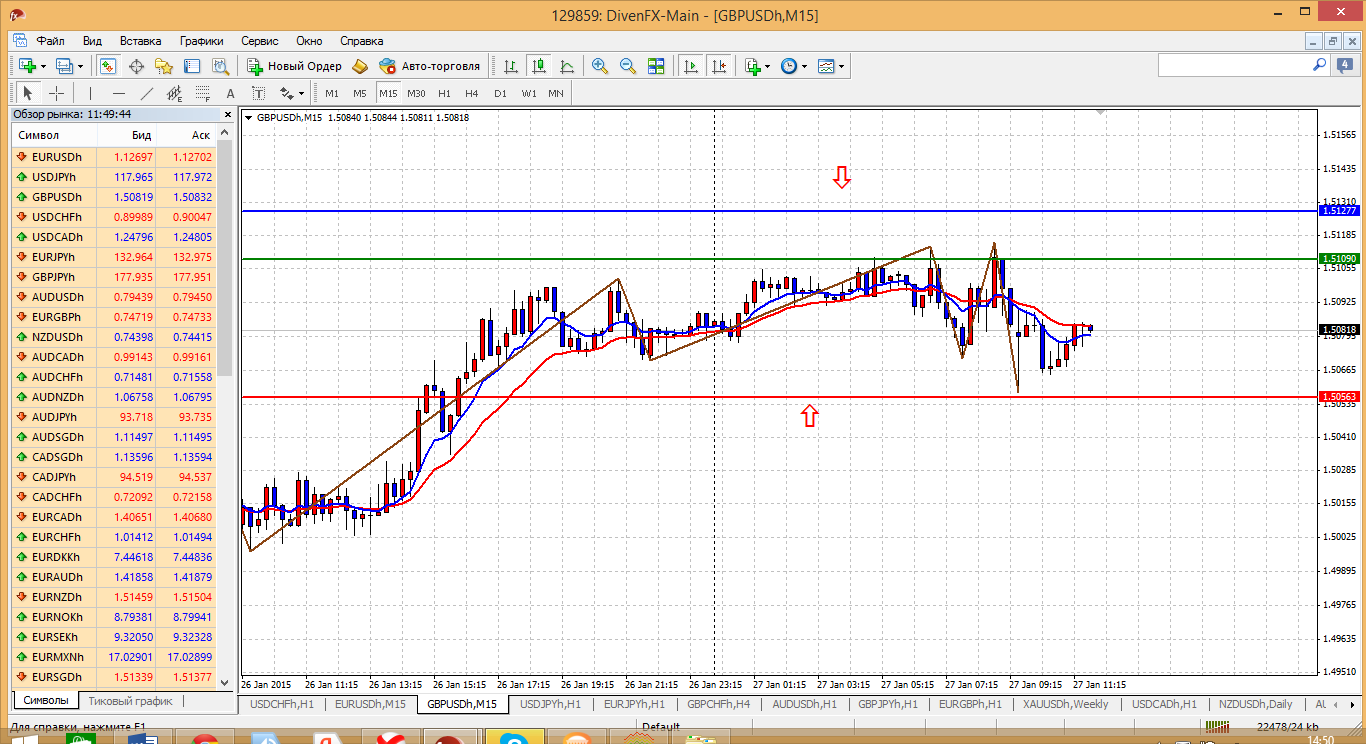Pick the horizontal line drawing tool
The image size is (1370, 744).
[x=118, y=93]
